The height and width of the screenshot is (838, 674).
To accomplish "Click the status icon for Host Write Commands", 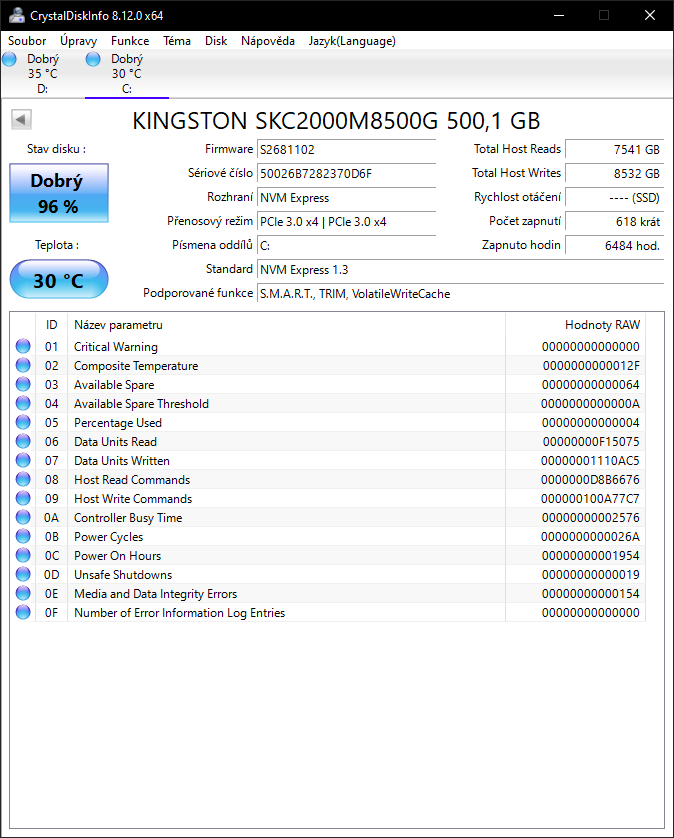I will click(23, 498).
